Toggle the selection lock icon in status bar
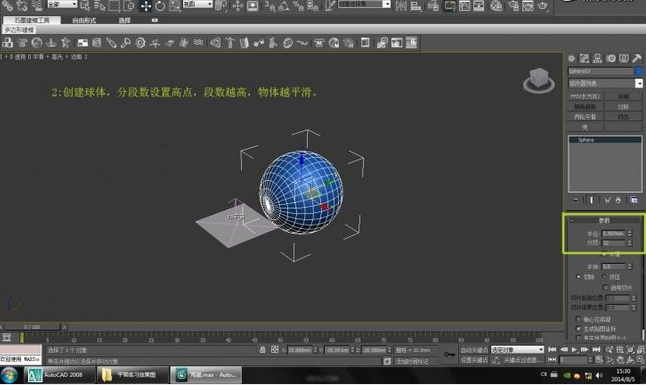This screenshot has height=385, width=646. 262,350
